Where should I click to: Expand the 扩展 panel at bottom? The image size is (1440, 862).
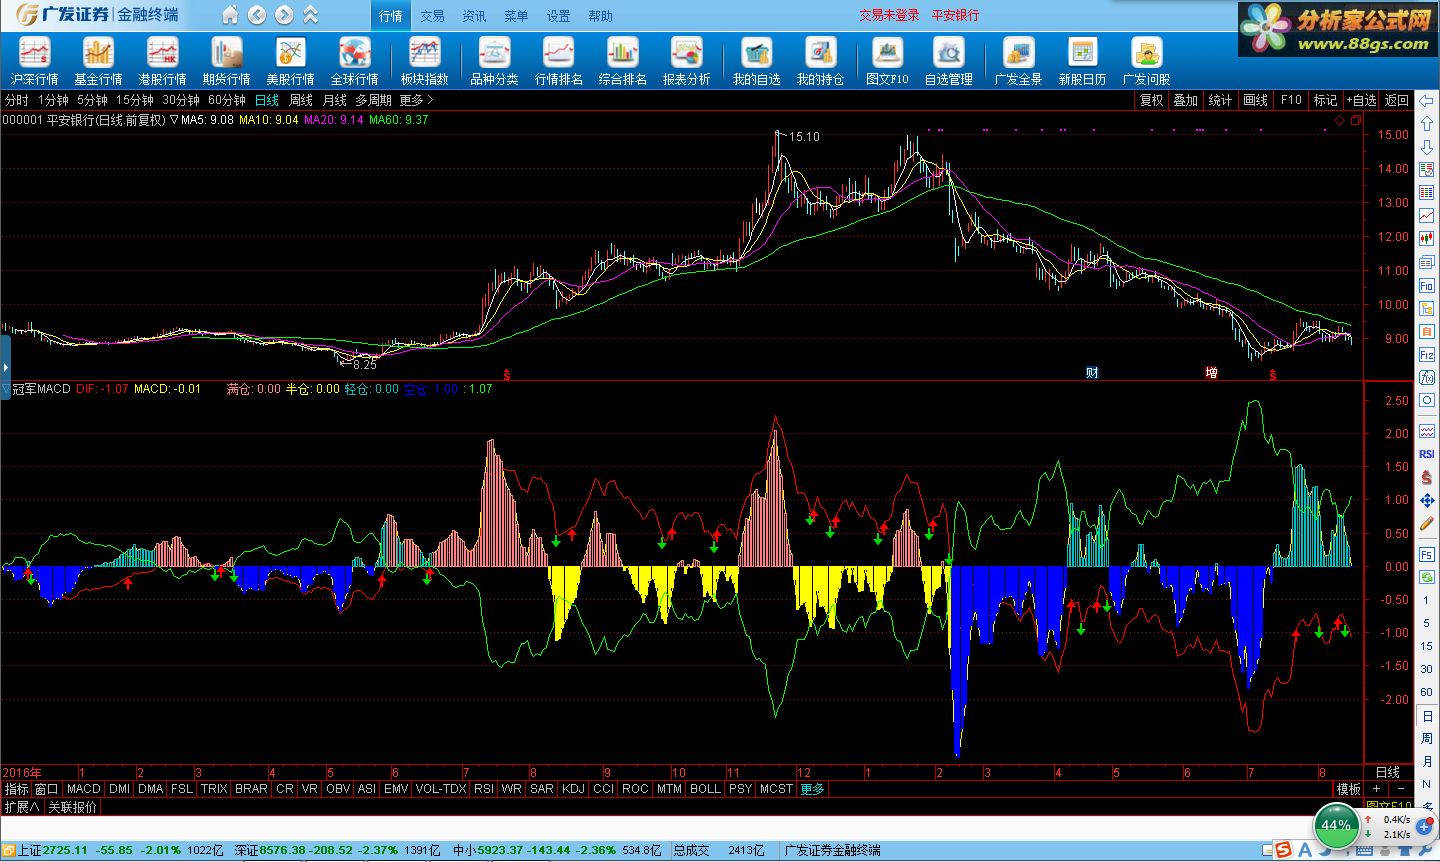[x=21, y=807]
